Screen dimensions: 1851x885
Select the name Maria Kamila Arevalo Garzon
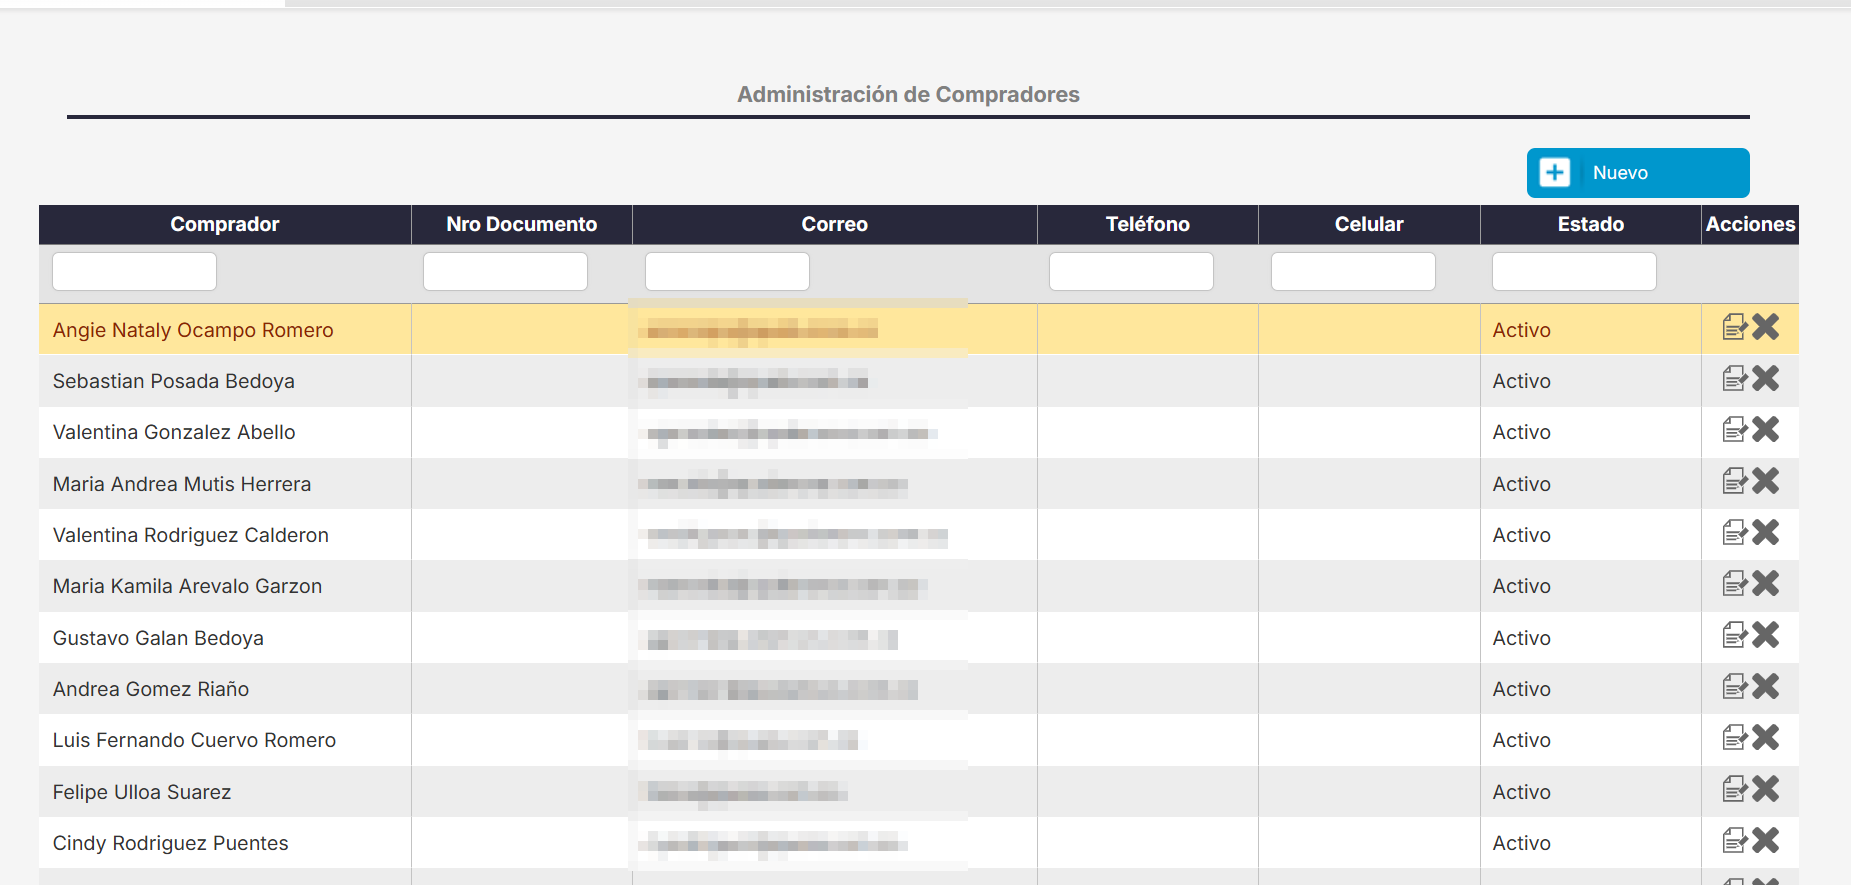[x=187, y=586]
